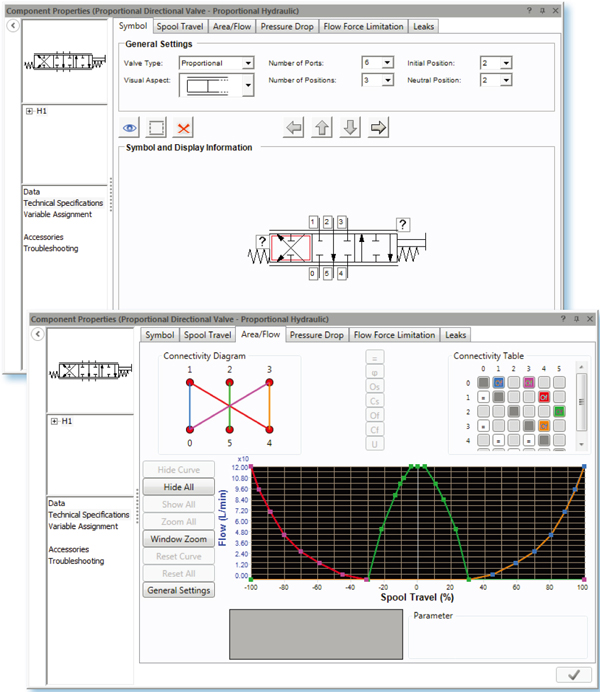Expand the H1 tree node in front window
This screenshot has height=692, width=600.
54,421
